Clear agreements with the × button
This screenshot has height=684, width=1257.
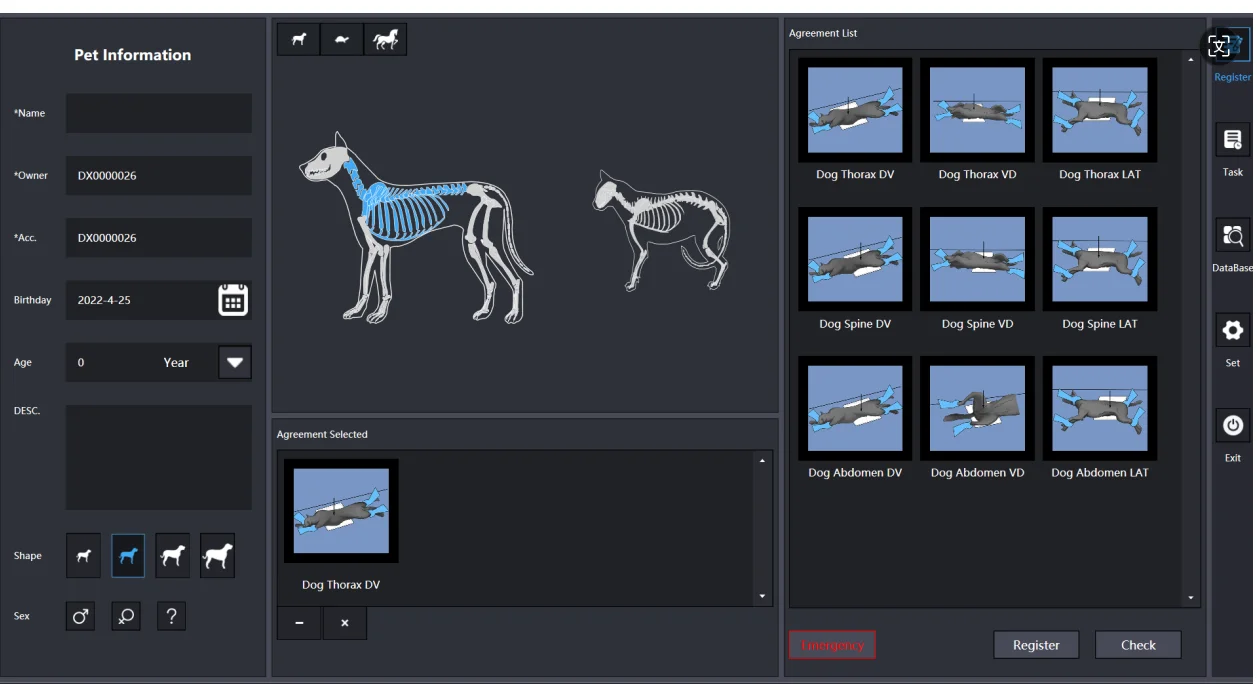pos(344,623)
